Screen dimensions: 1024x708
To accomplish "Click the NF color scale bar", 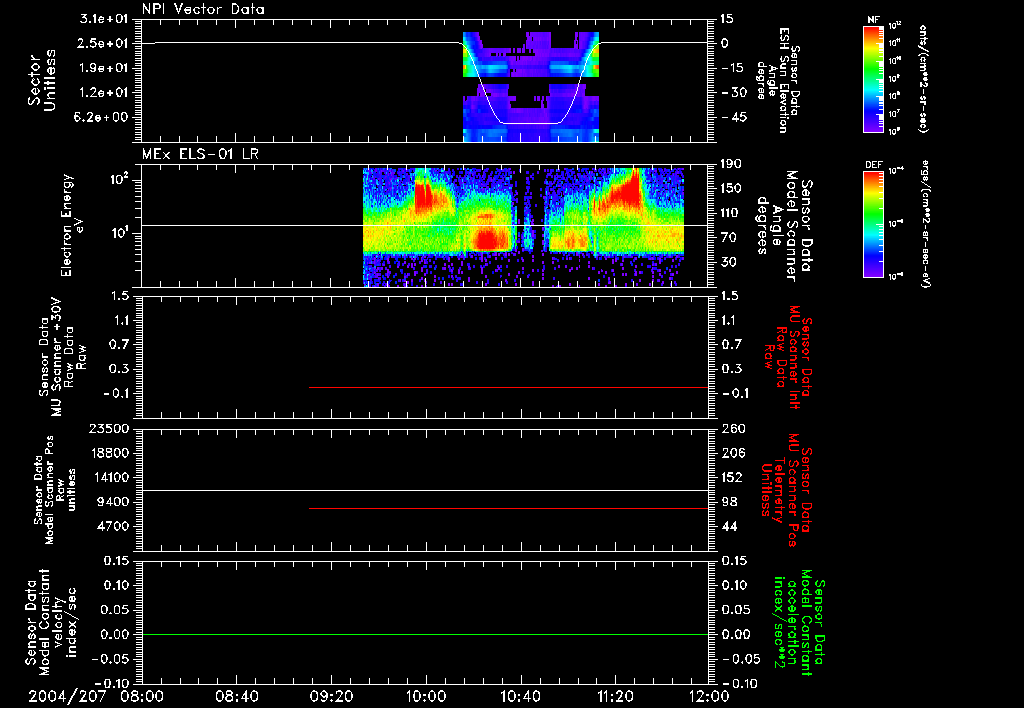I will click(874, 78).
